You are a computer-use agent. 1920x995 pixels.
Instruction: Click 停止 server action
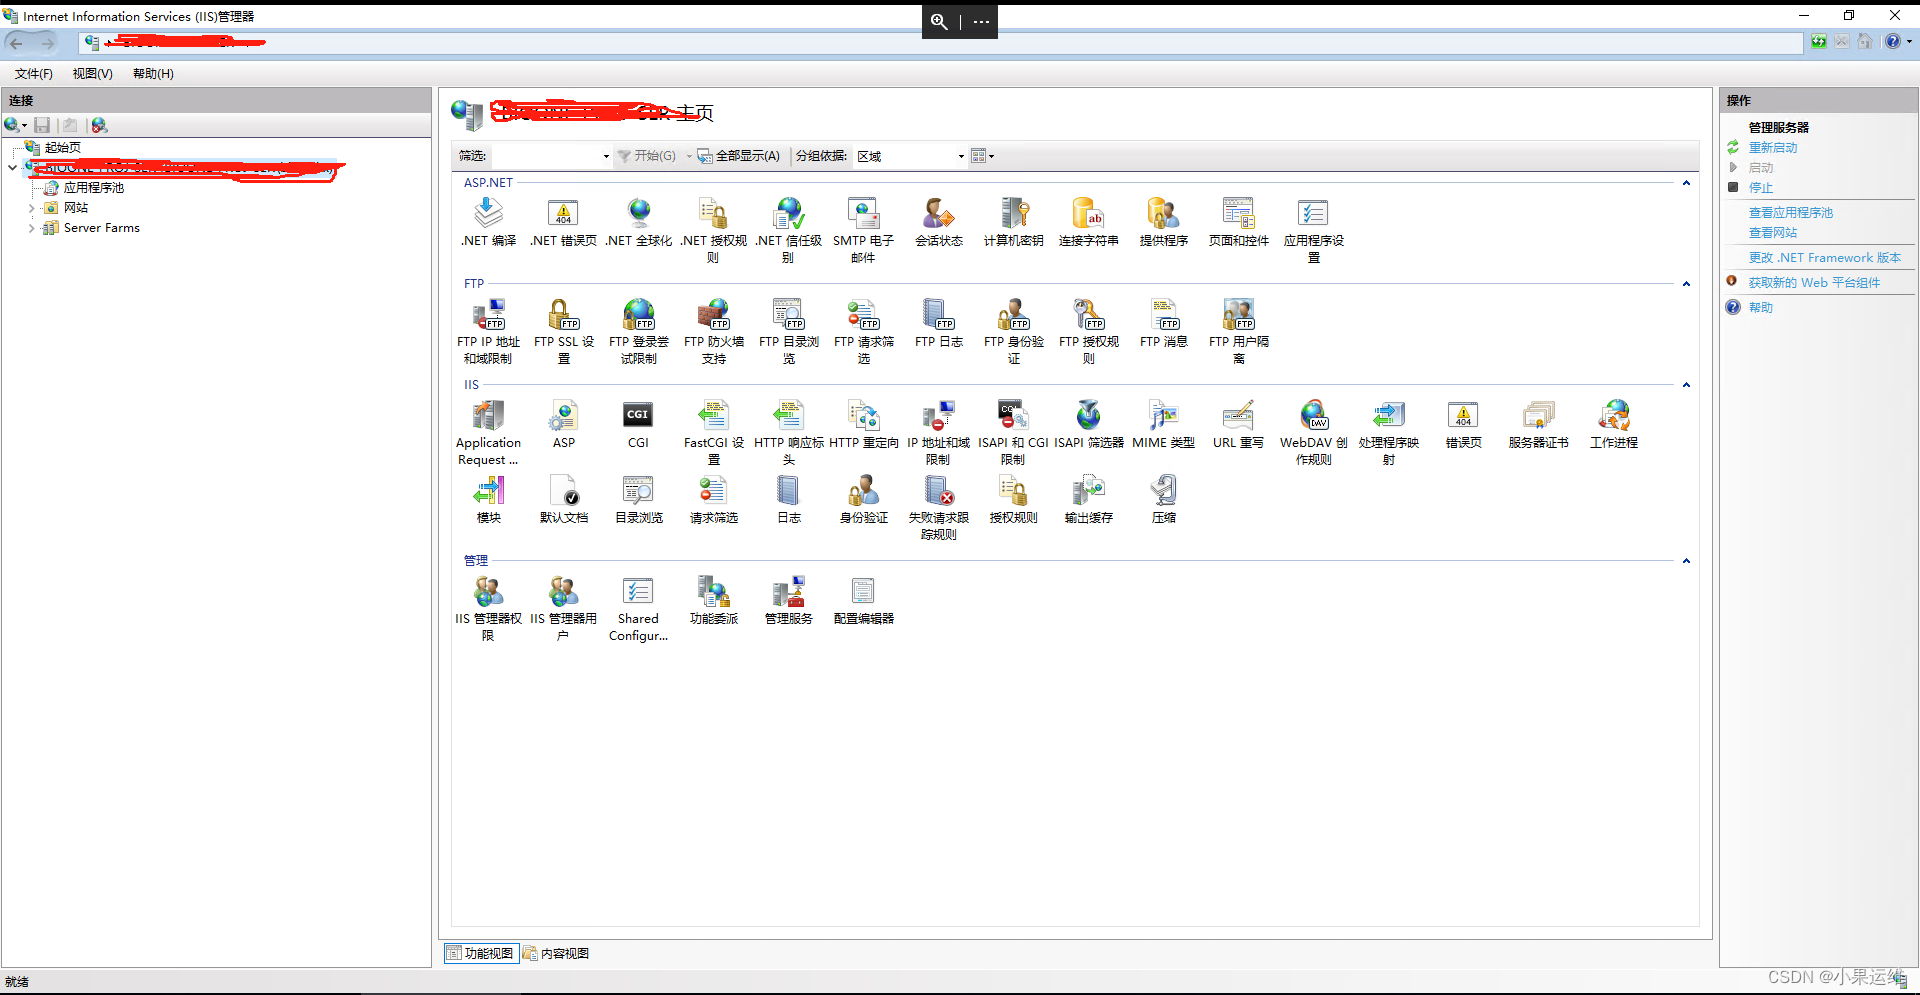1760,188
